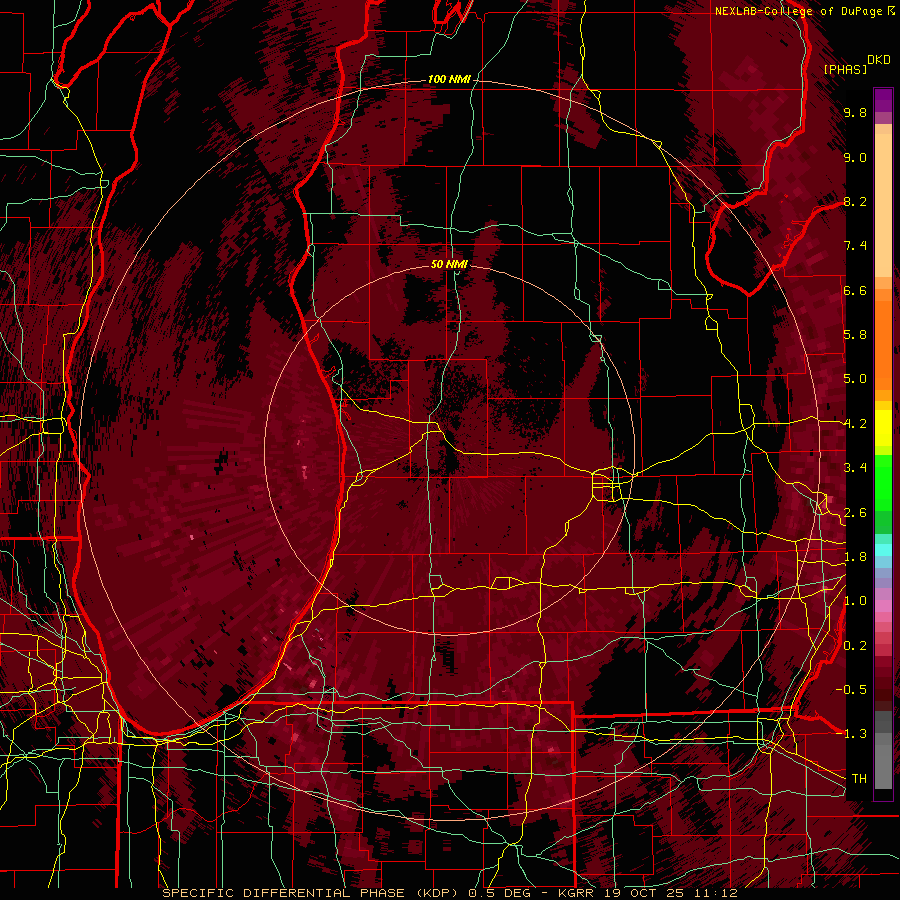Image resolution: width=900 pixels, height=900 pixels.
Task: Click the 9.8 value on the scale
Action: [x=855, y=112]
